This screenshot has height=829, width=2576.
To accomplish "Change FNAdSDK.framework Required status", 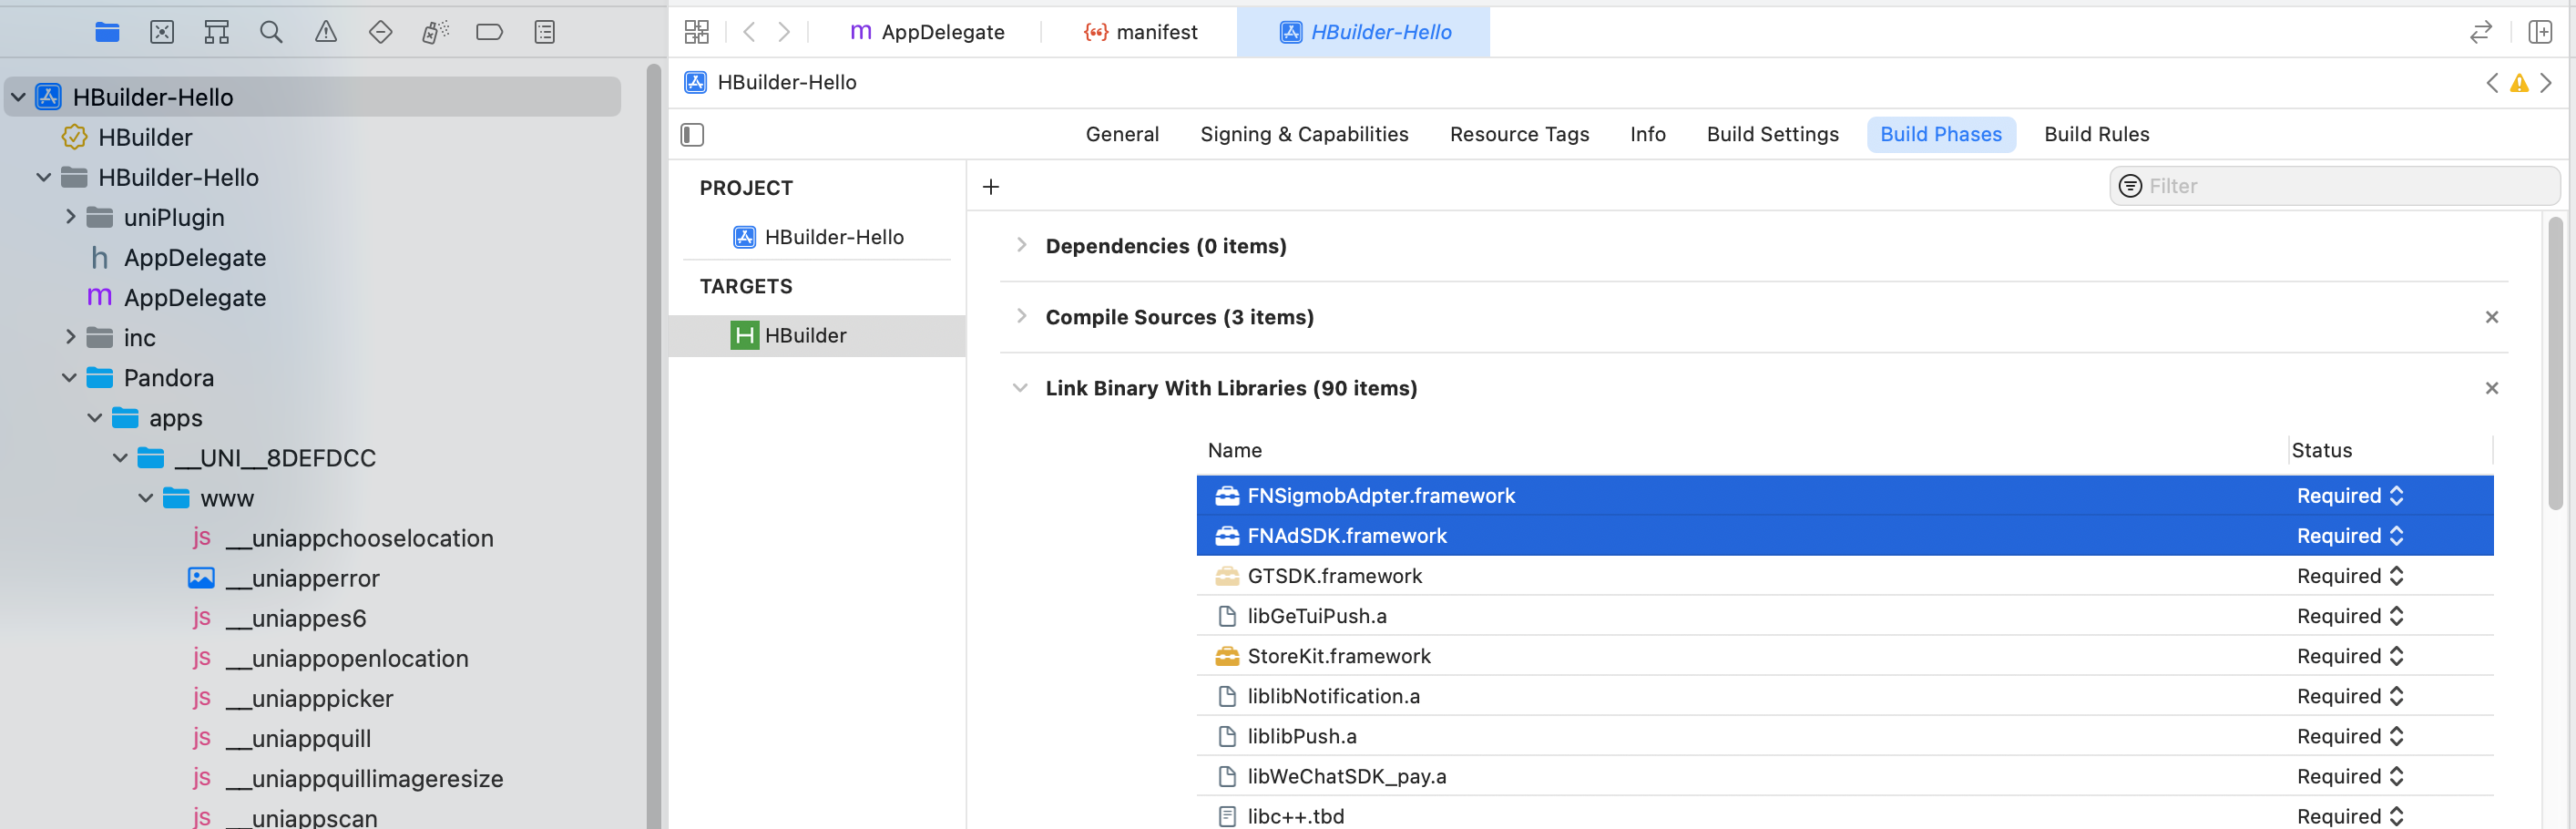I will [x=2349, y=536].
